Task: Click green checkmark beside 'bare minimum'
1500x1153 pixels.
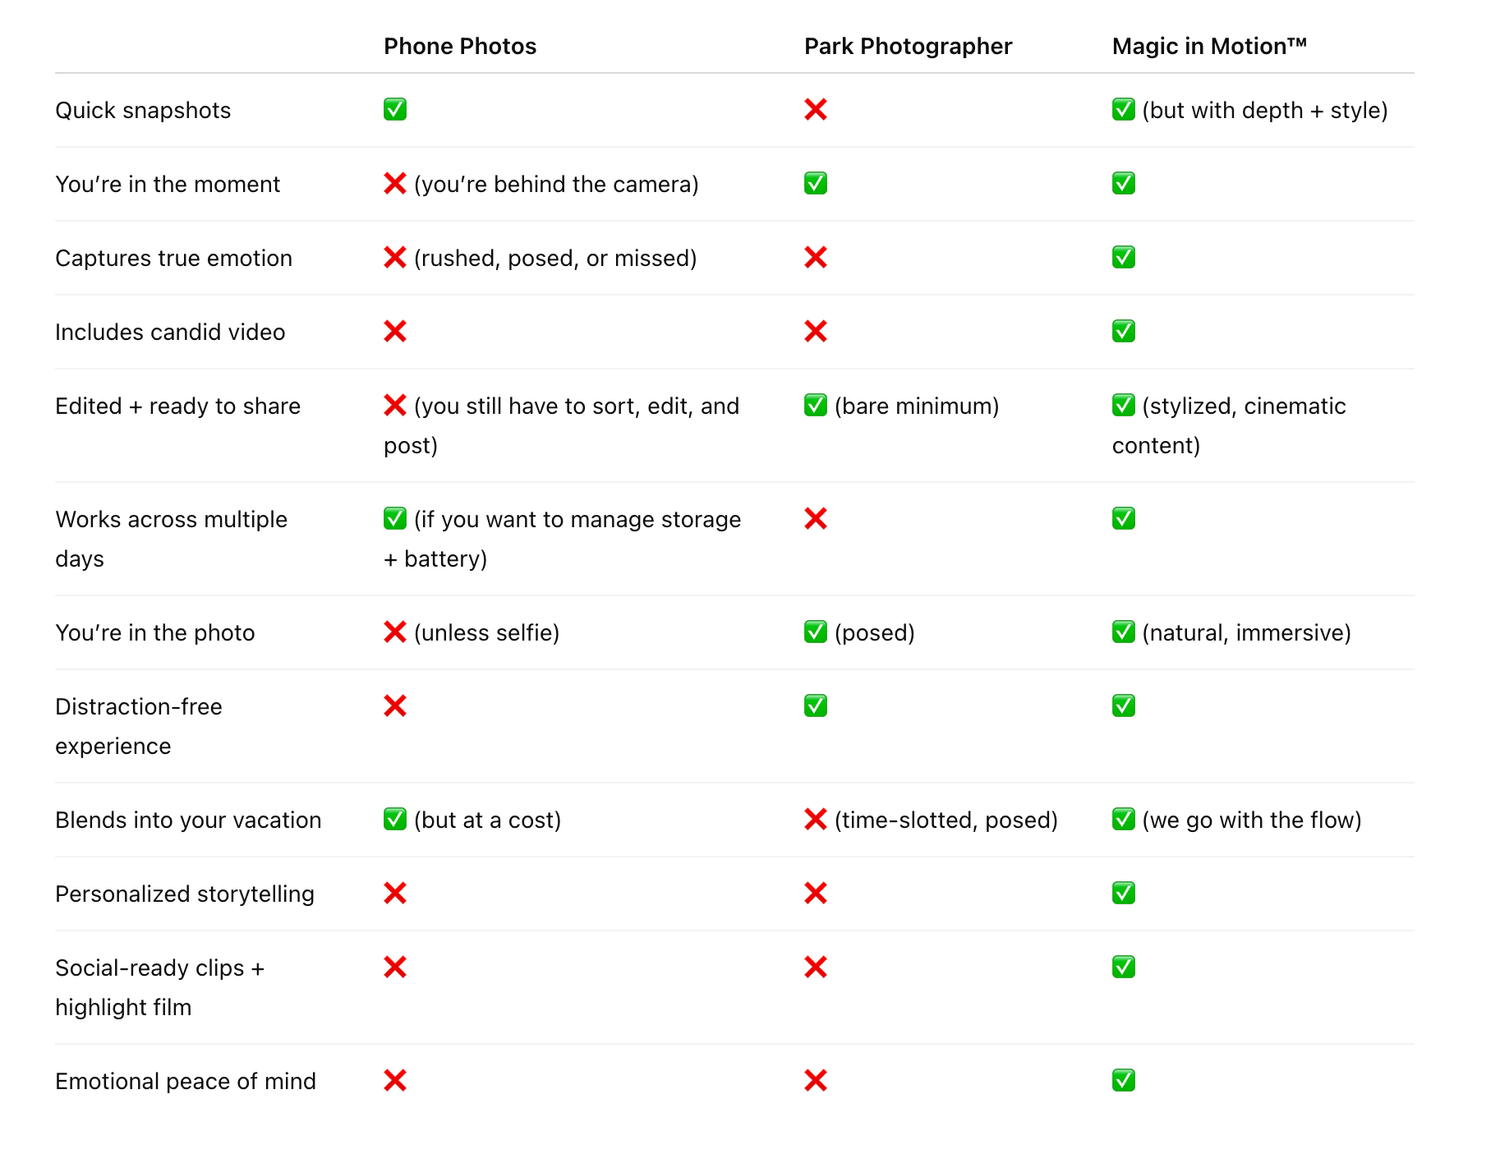Action: click(815, 405)
